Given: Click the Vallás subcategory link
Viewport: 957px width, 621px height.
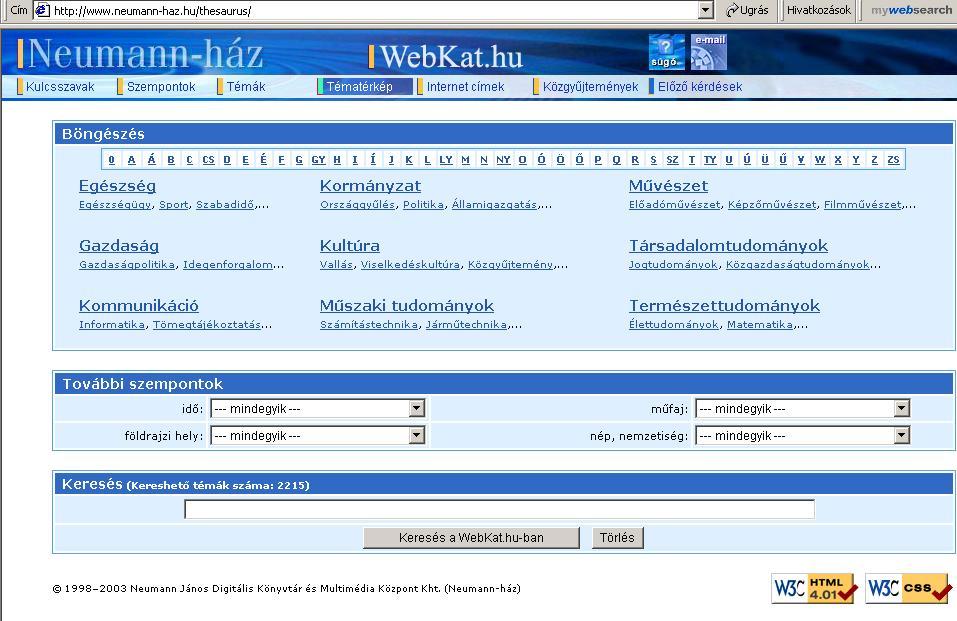Looking at the screenshot, I should 336,264.
